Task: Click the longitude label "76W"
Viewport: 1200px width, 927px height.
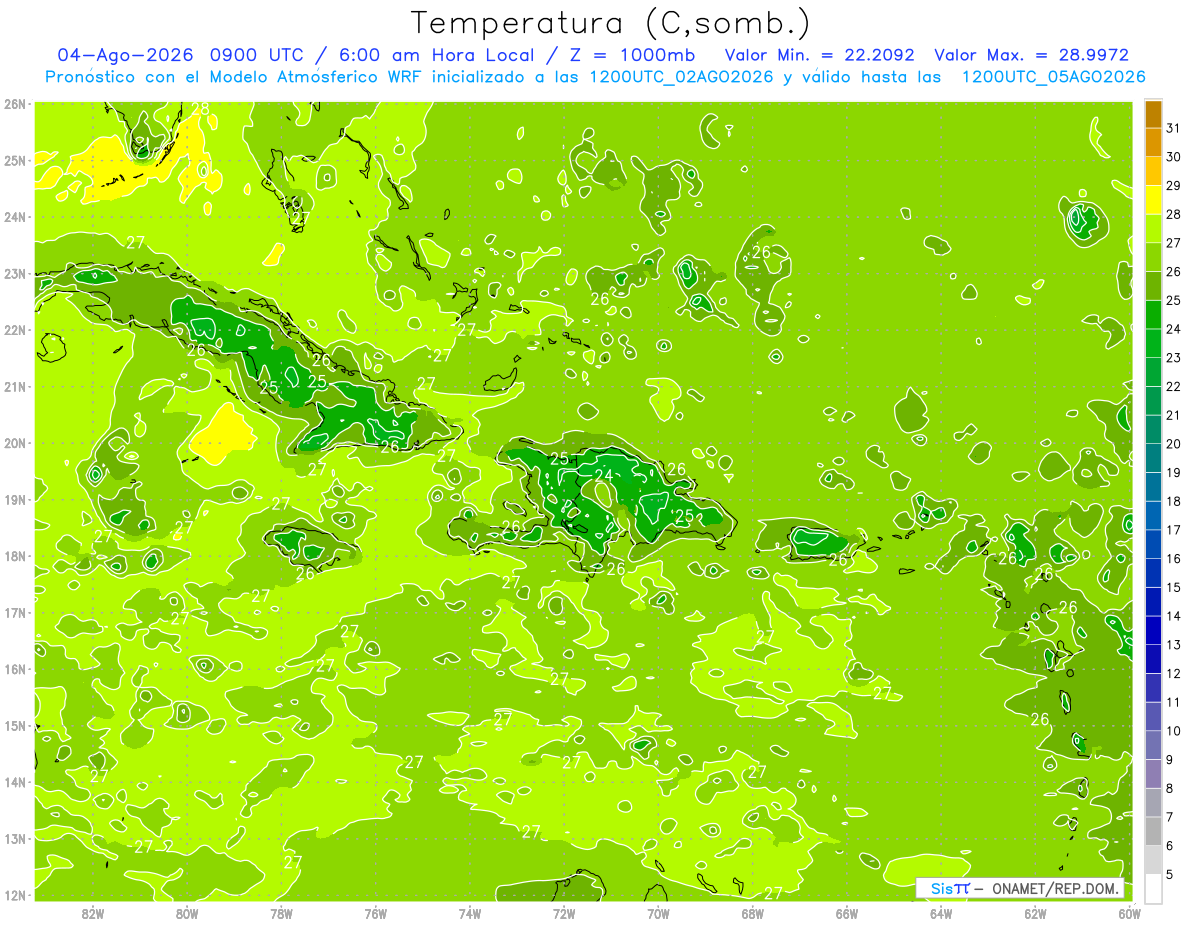Action: 376,914
